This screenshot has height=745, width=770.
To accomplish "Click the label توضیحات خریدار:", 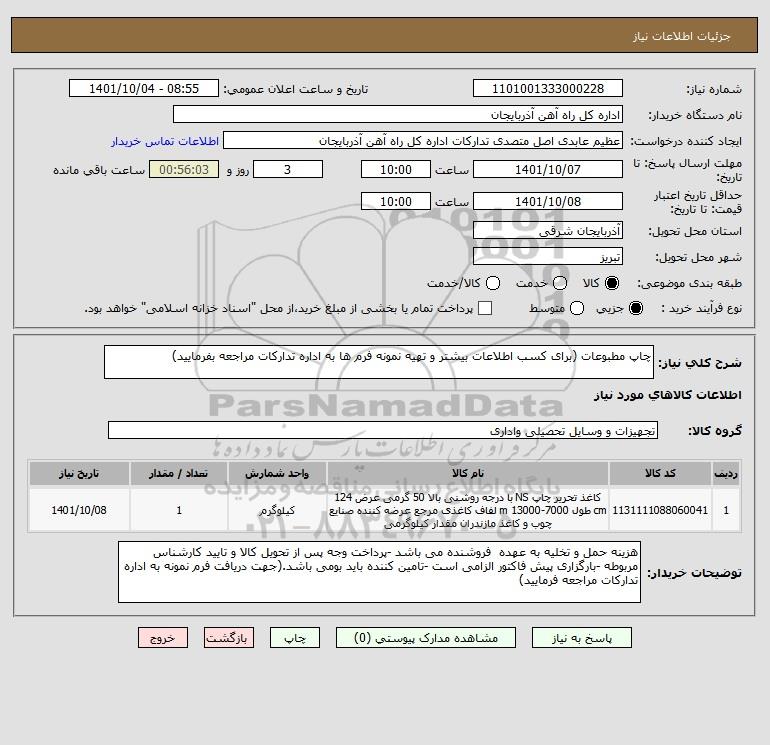I will coord(694,573).
